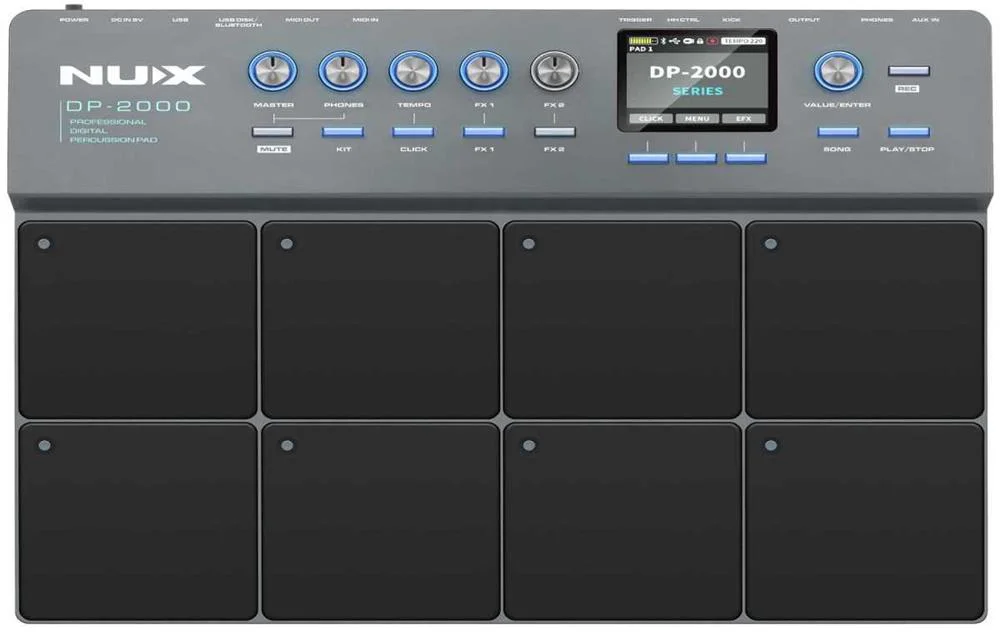
Task: Turn the MASTER volume knob
Action: (x=273, y=71)
